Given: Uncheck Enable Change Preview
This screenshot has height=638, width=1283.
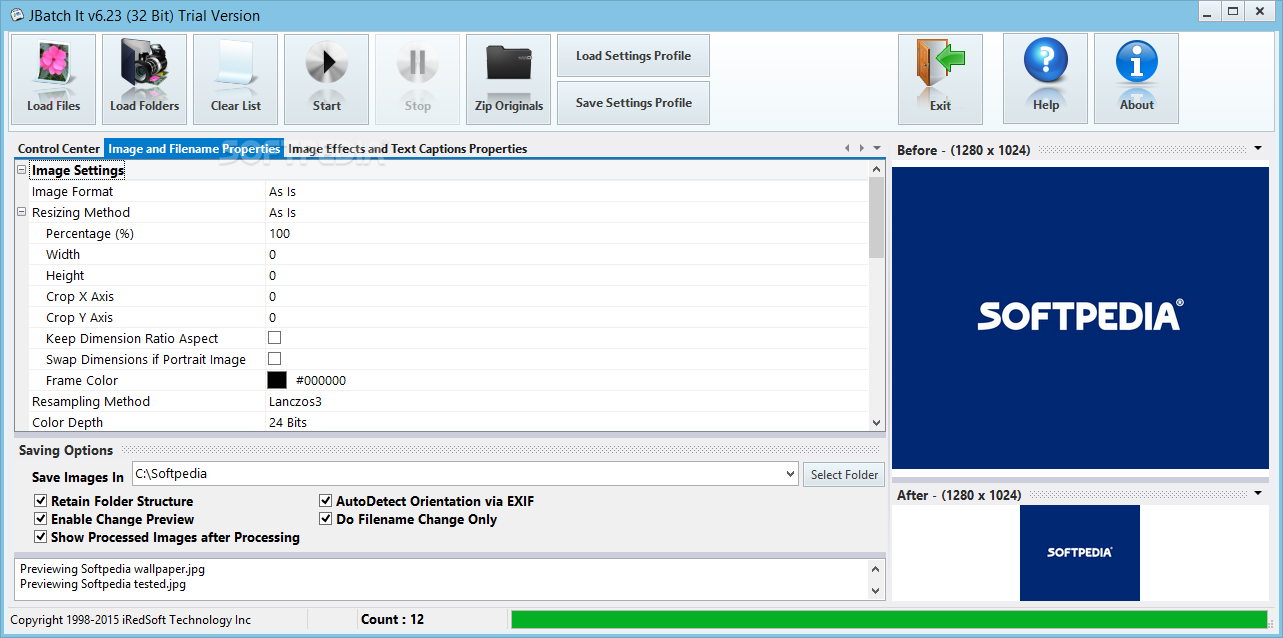Looking at the screenshot, I should point(41,519).
